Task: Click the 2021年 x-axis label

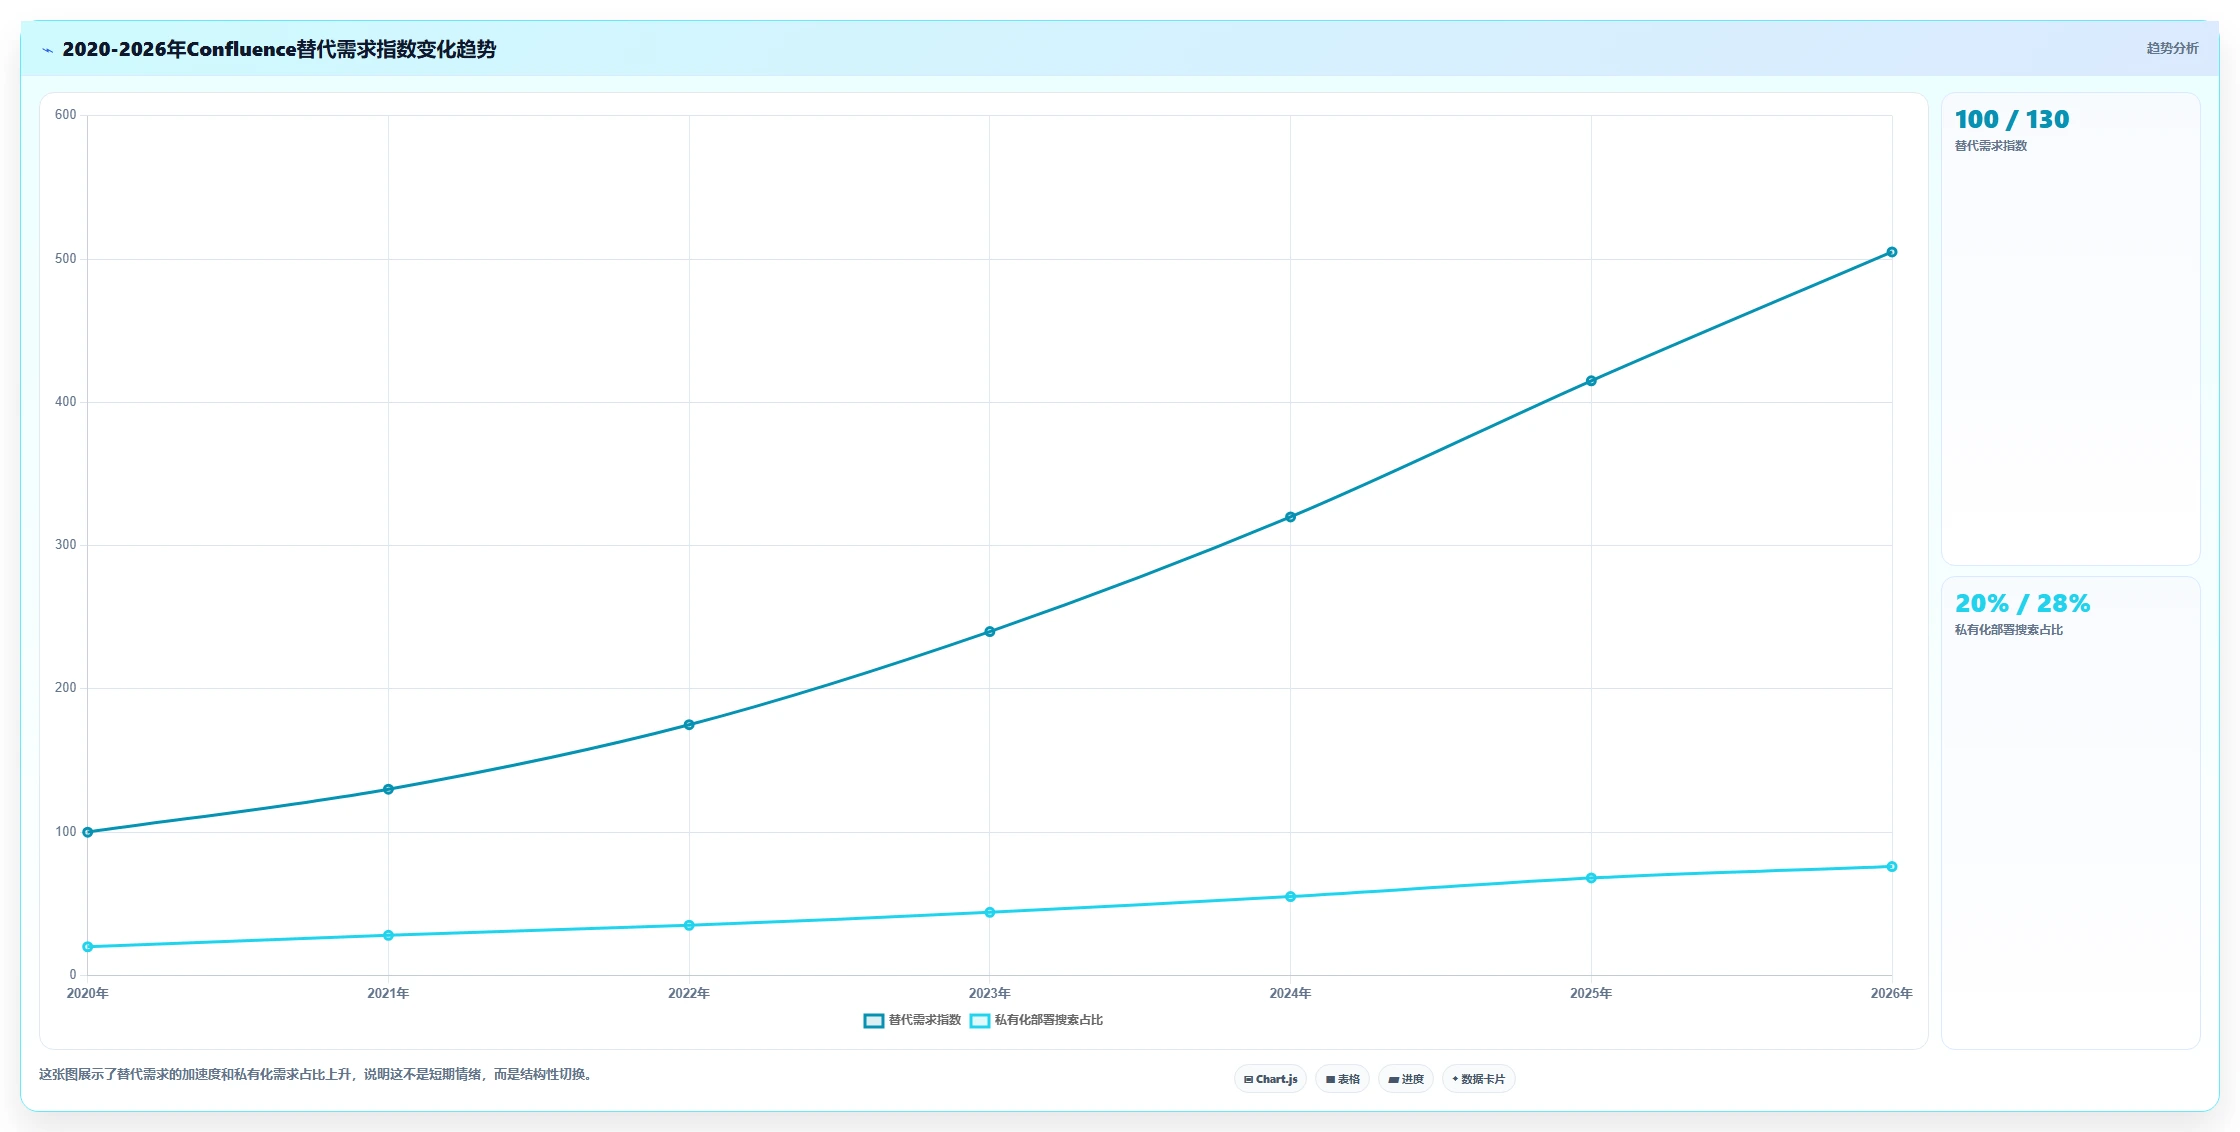Action: point(388,993)
